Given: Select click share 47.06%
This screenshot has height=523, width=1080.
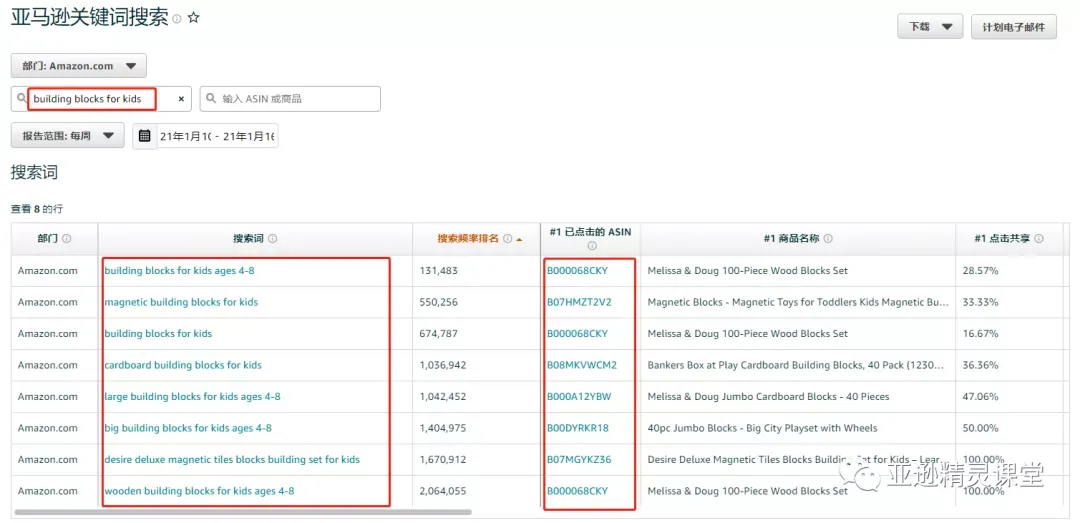Looking at the screenshot, I should point(981,397).
